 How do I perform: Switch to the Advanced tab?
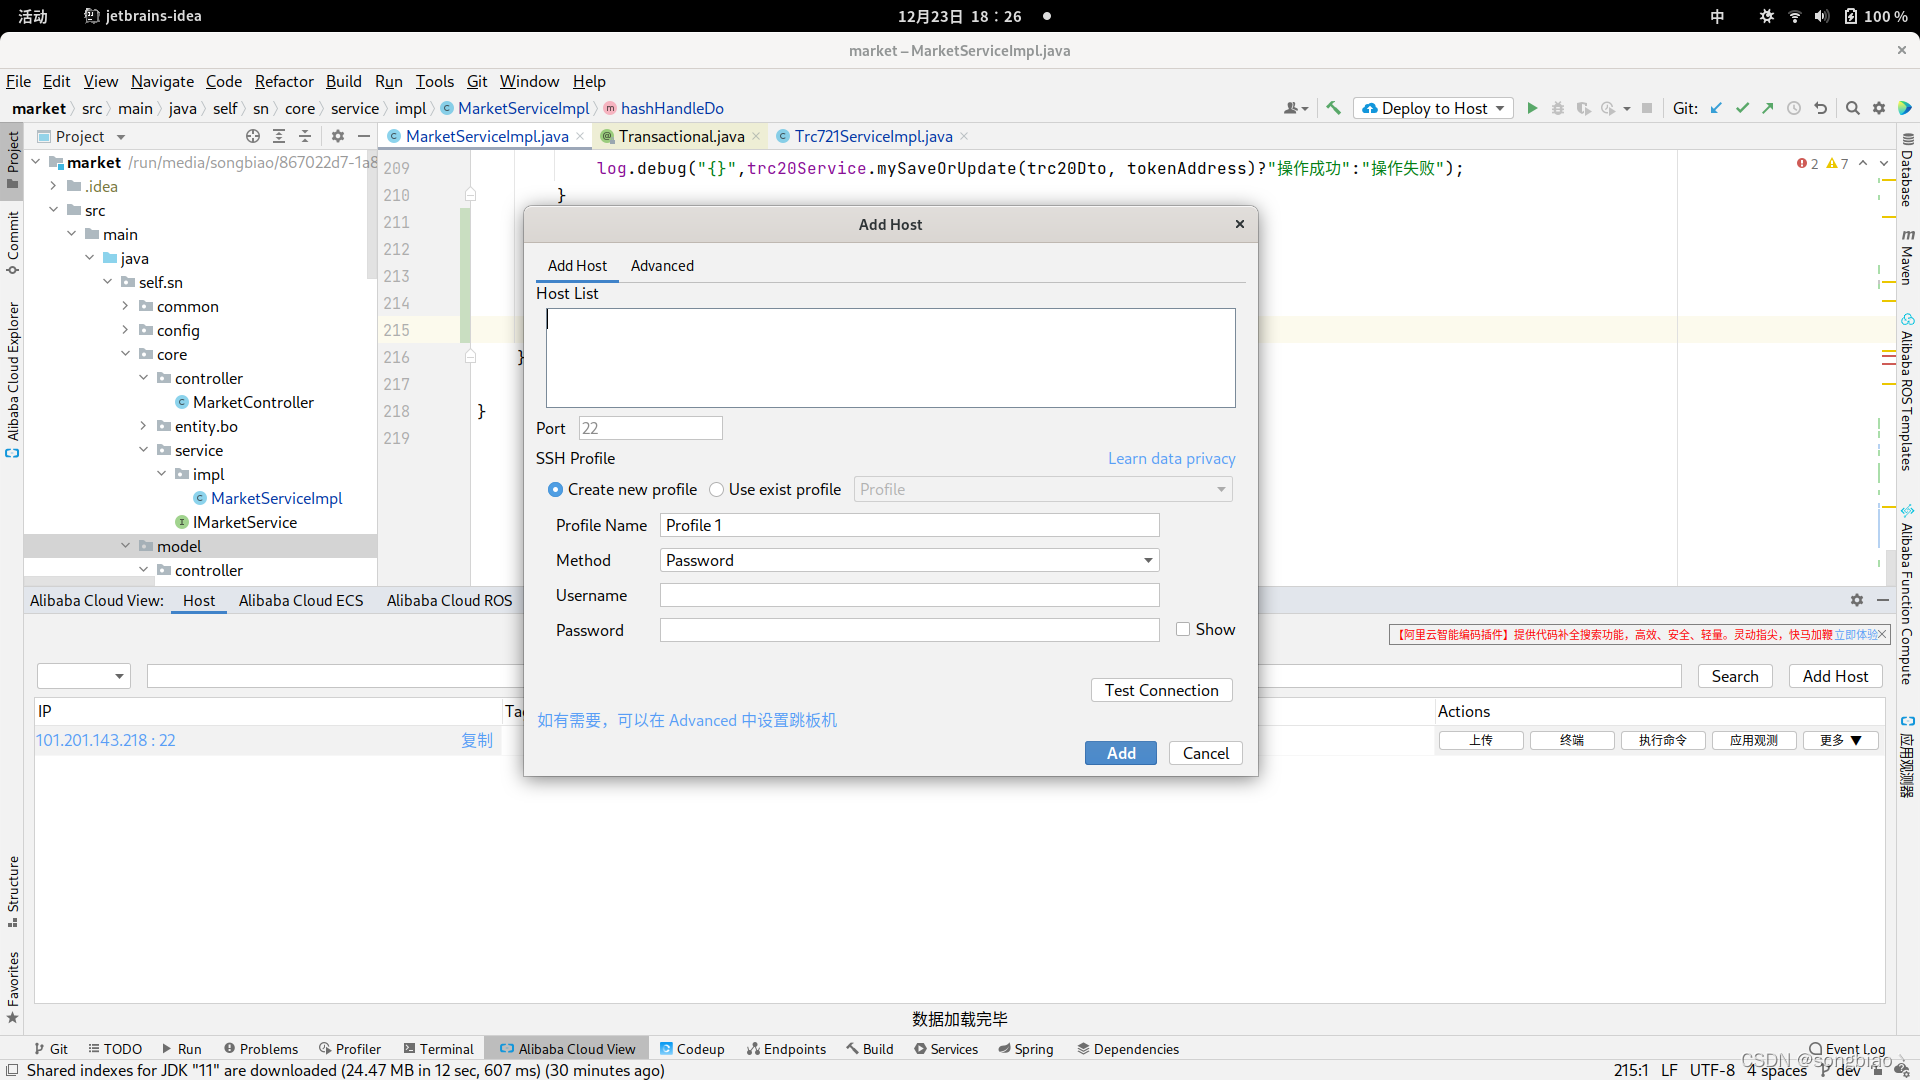pyautogui.click(x=662, y=265)
